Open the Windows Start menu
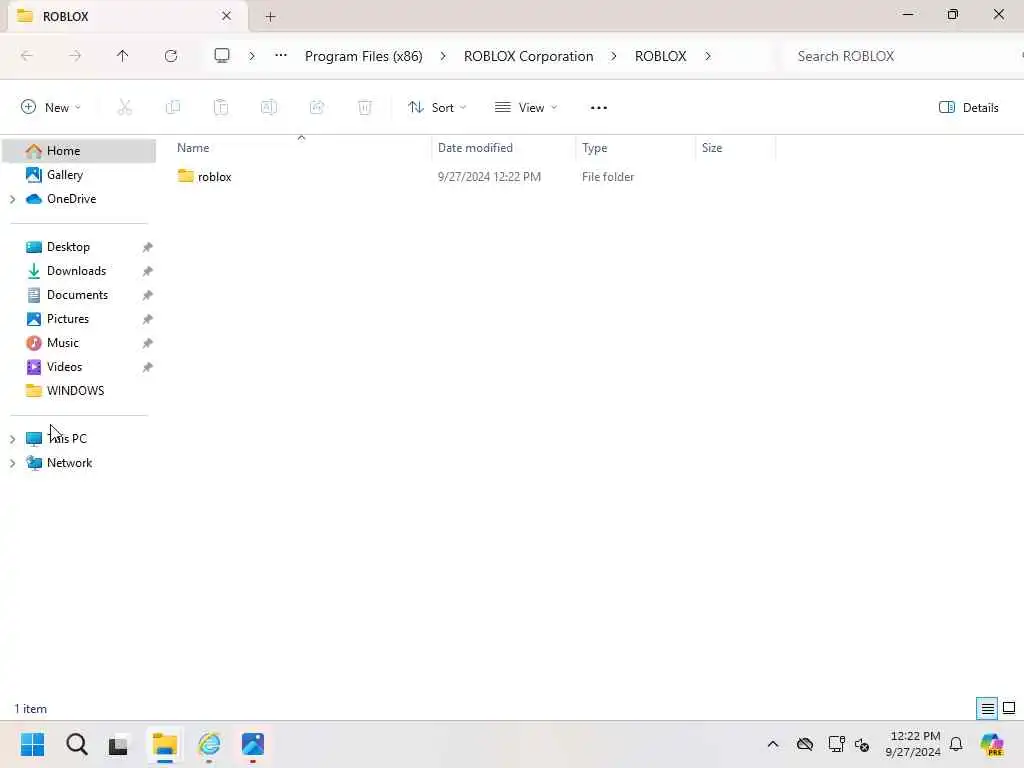 click(x=33, y=744)
